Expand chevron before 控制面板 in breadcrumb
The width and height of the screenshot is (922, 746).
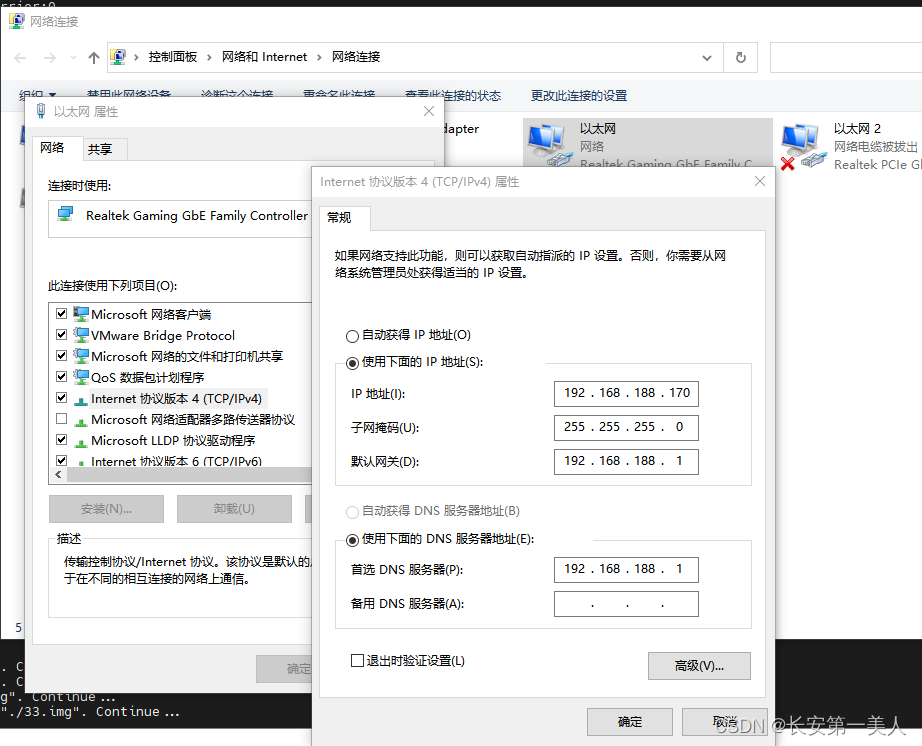[136, 57]
